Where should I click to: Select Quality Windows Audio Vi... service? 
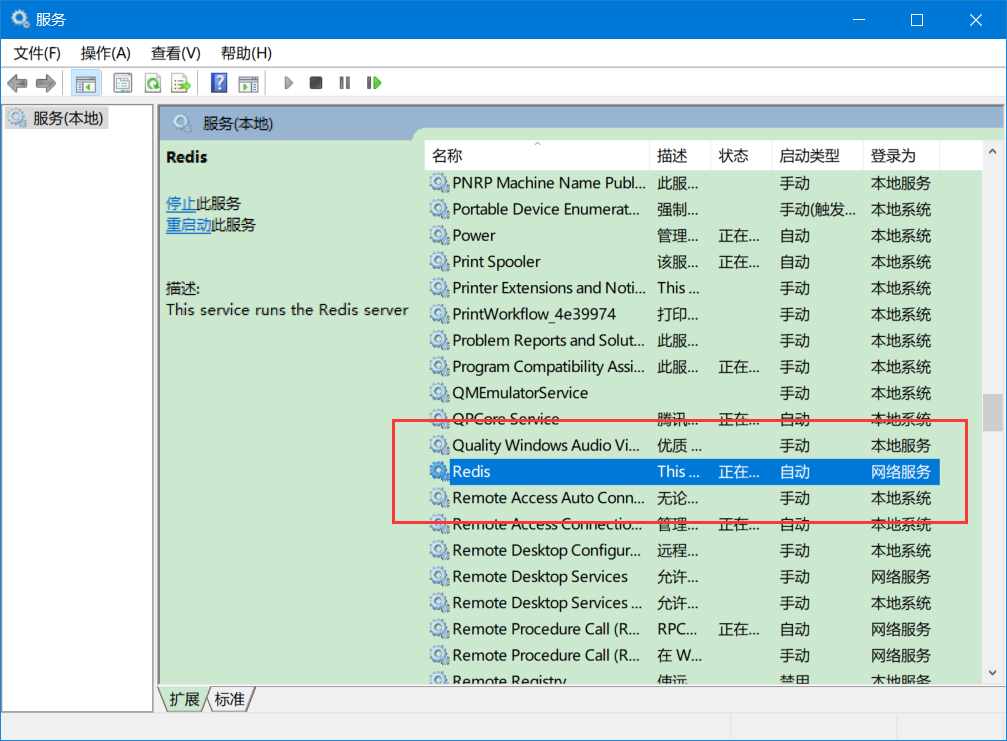pyautogui.click(x=684, y=445)
